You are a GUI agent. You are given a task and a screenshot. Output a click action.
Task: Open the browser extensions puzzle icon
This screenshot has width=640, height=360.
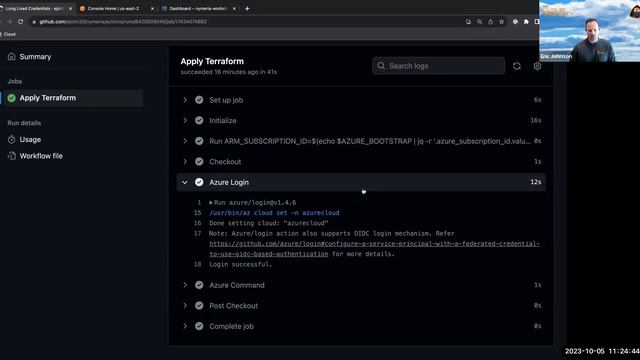pos(526,22)
